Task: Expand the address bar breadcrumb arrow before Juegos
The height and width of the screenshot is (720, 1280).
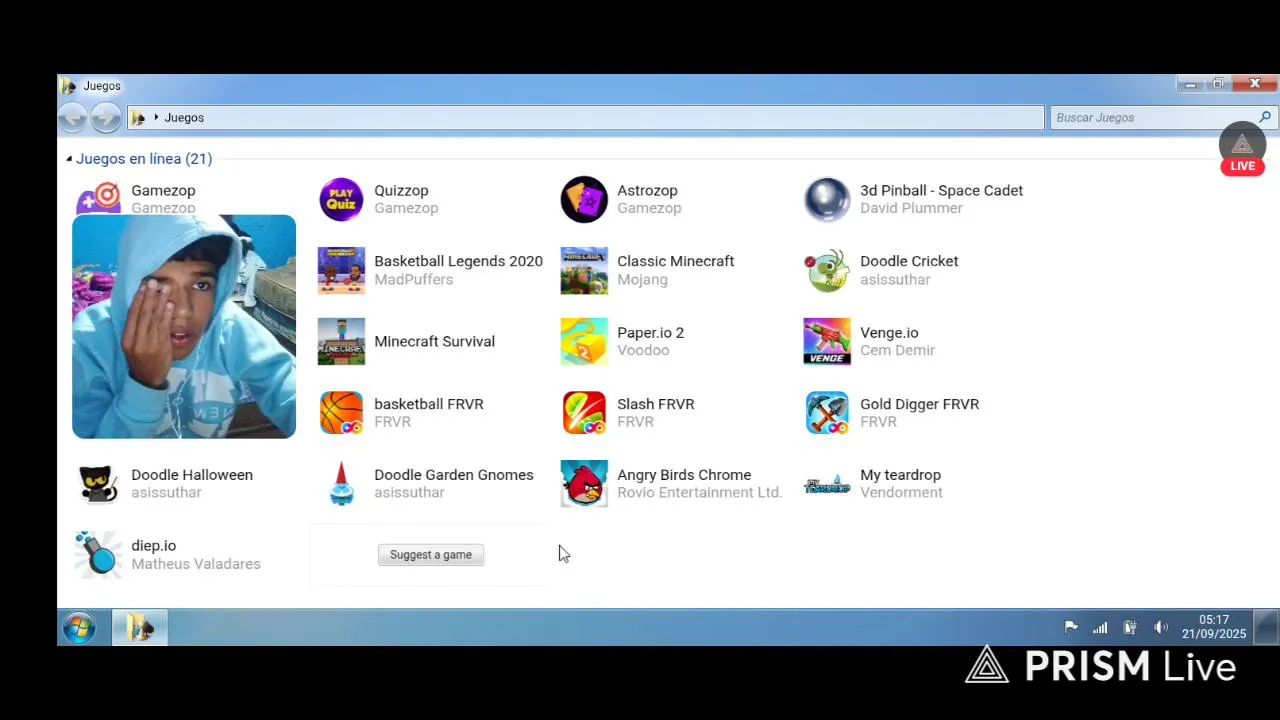Action: click(x=156, y=118)
